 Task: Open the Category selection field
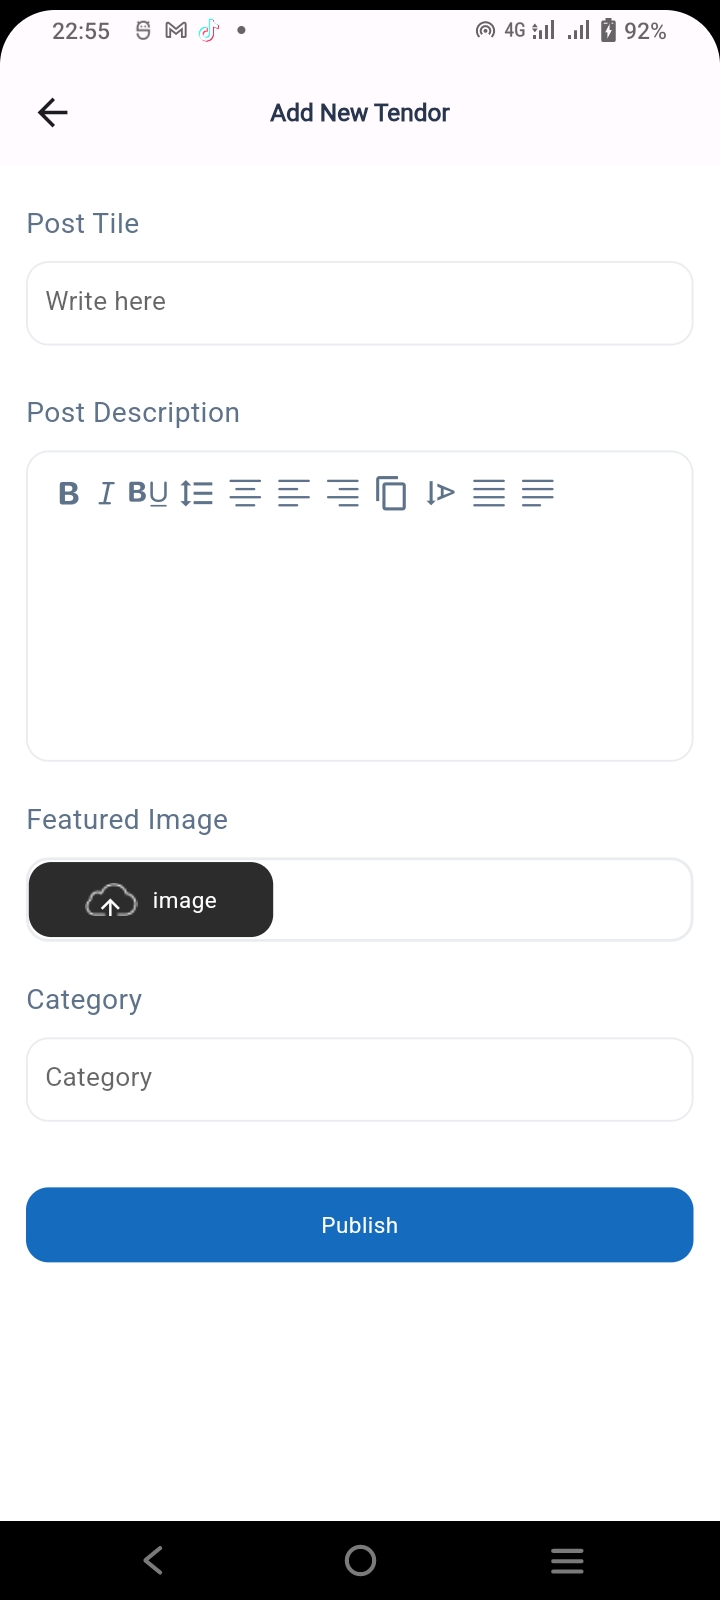(x=360, y=1078)
